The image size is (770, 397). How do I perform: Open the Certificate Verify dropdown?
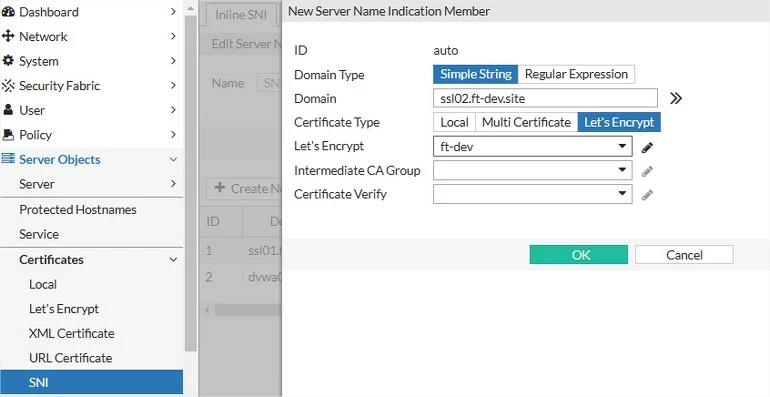tap(532, 194)
